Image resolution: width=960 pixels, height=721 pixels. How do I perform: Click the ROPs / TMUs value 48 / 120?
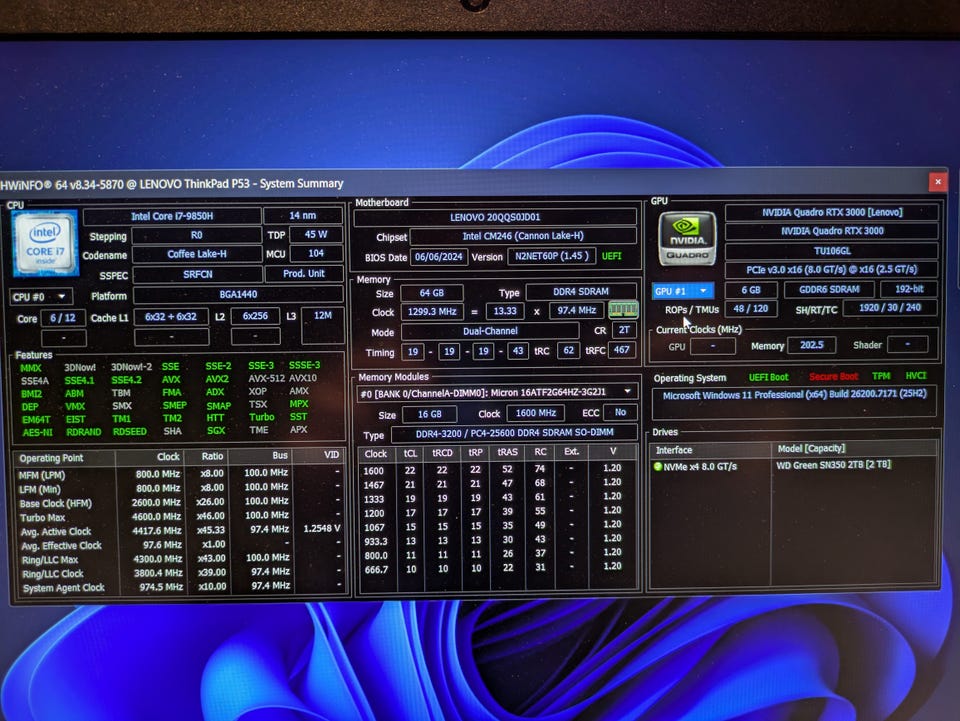pos(751,308)
